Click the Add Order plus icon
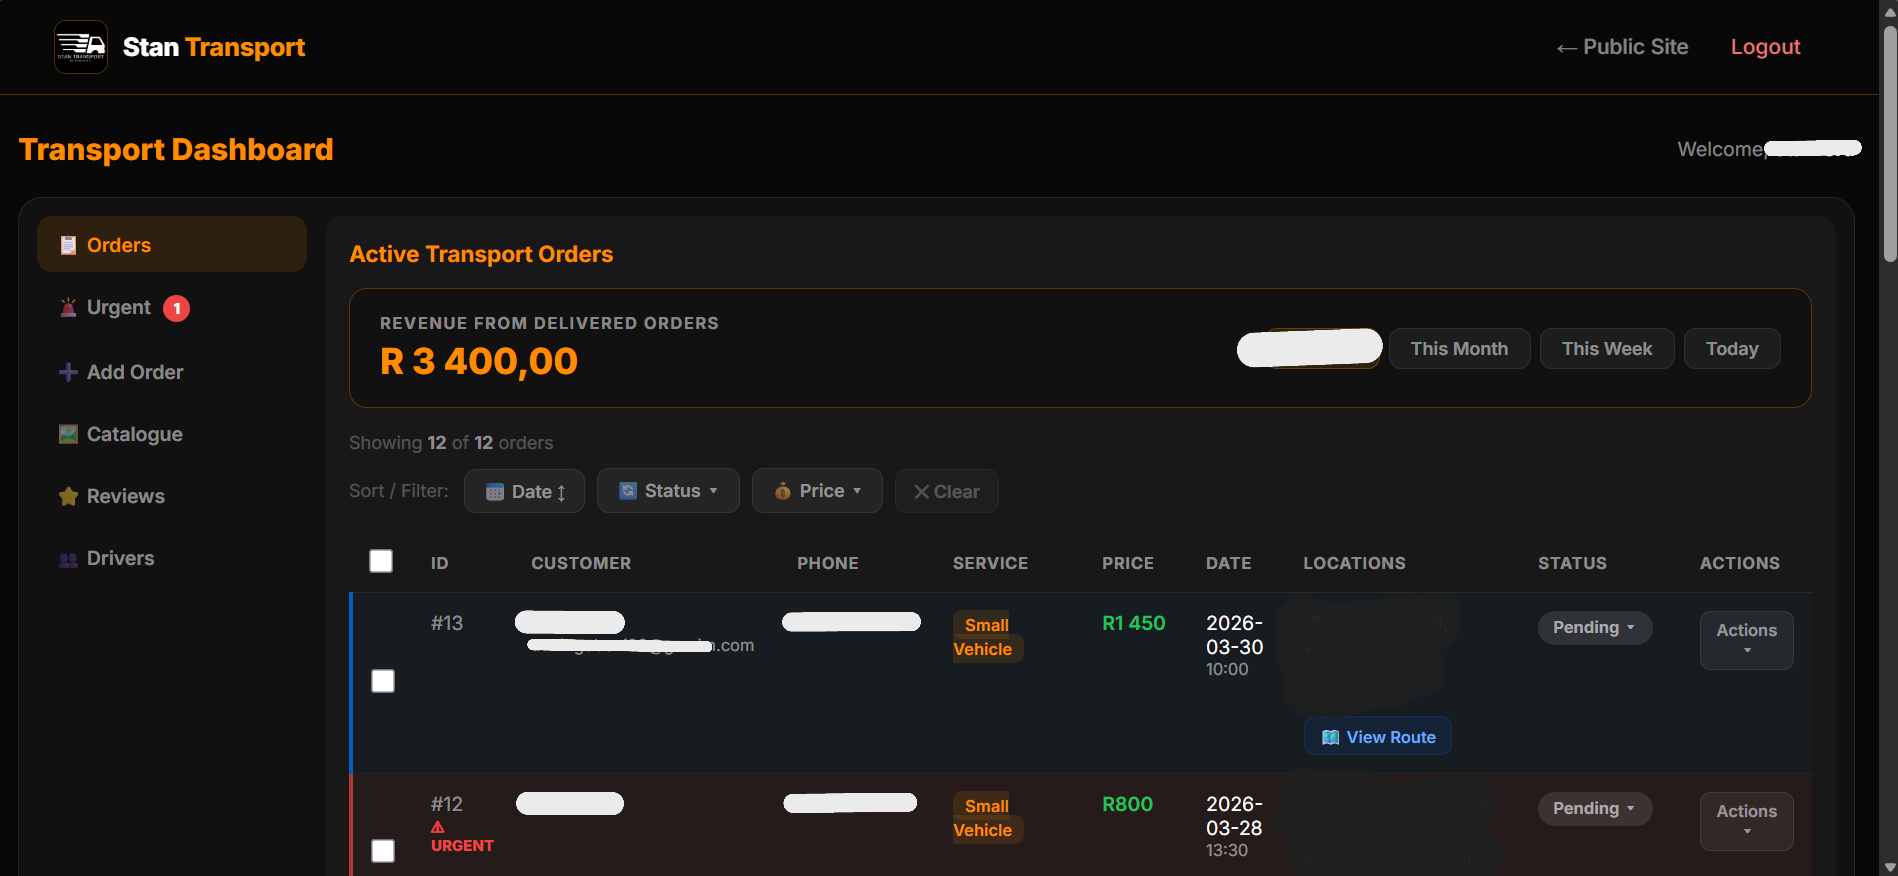1898x876 pixels. [68, 372]
